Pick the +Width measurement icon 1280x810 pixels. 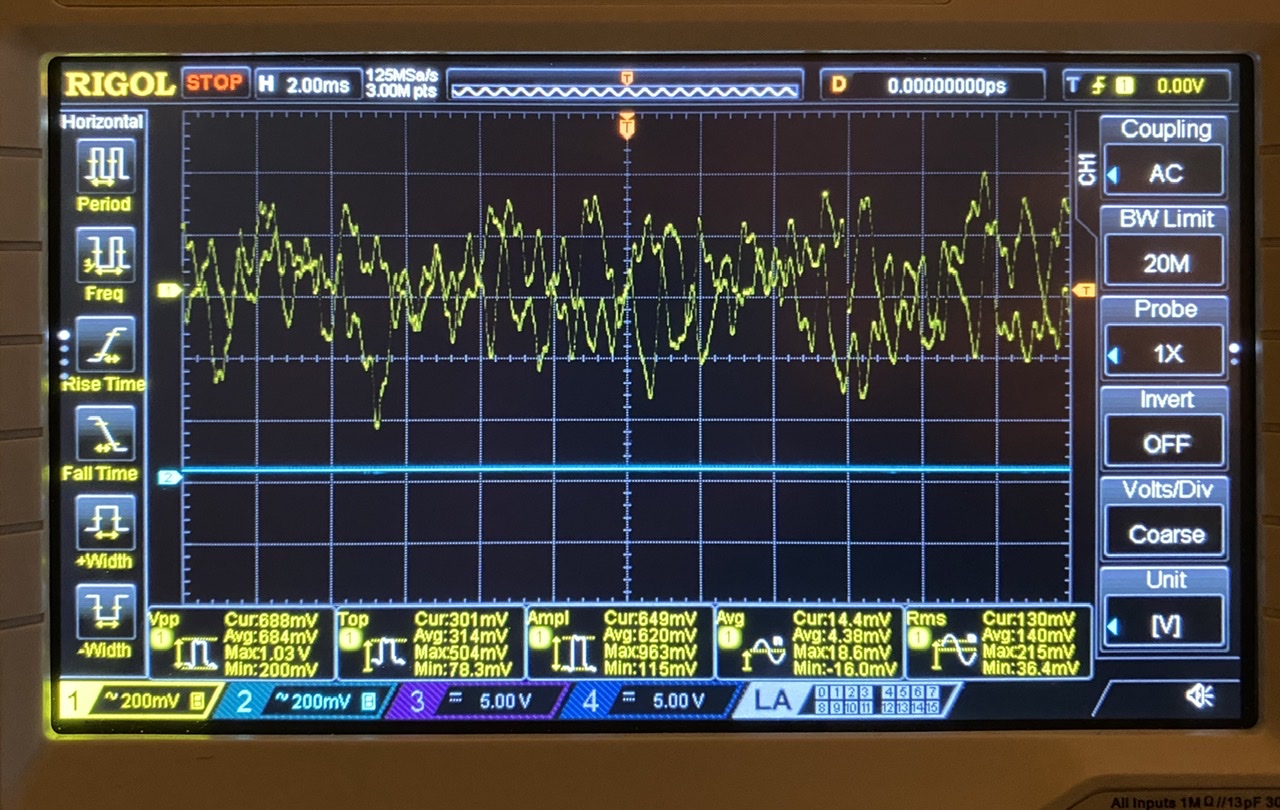click(105, 523)
